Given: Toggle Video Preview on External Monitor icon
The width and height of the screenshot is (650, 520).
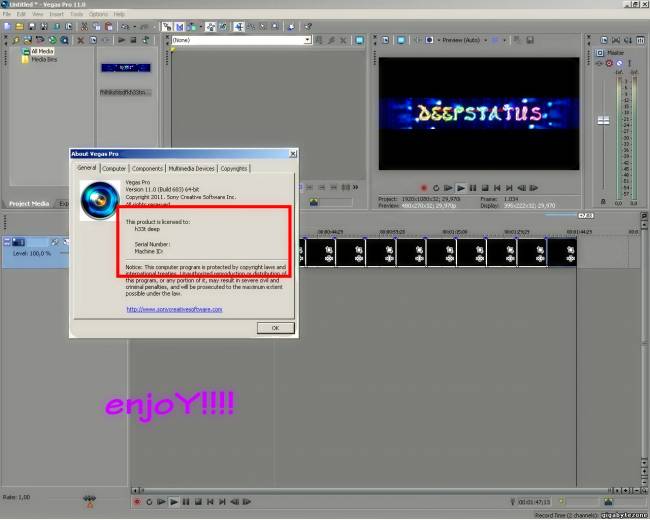Looking at the screenshot, I should tap(401, 40).
